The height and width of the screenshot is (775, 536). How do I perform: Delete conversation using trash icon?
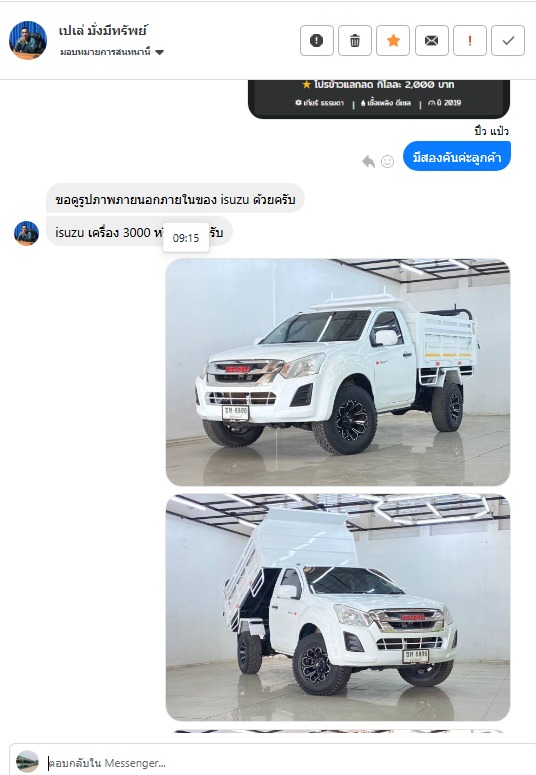[355, 41]
